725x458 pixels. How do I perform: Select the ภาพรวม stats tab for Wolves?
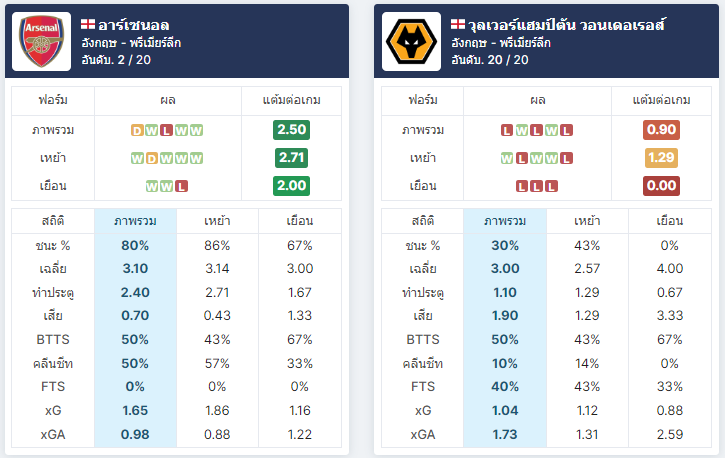505,221
